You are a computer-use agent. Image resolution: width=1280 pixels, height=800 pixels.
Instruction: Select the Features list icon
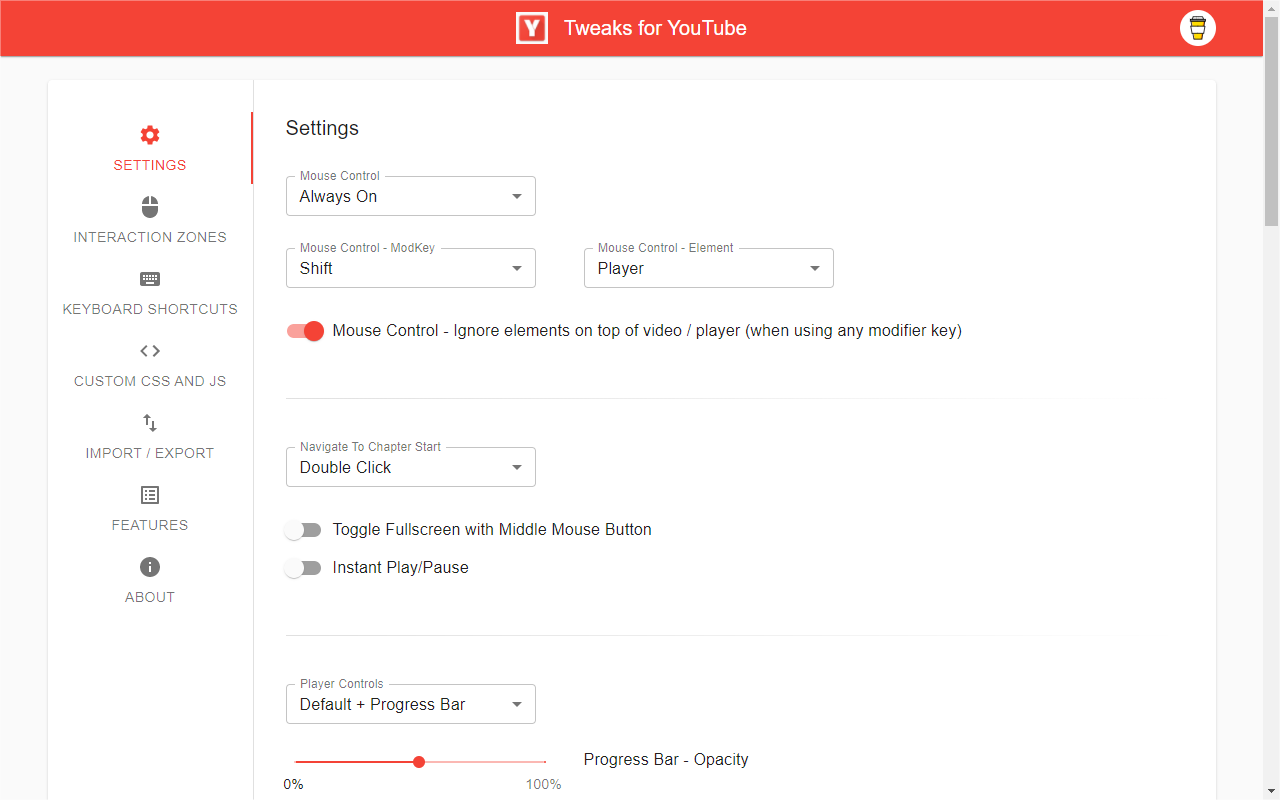pos(149,494)
